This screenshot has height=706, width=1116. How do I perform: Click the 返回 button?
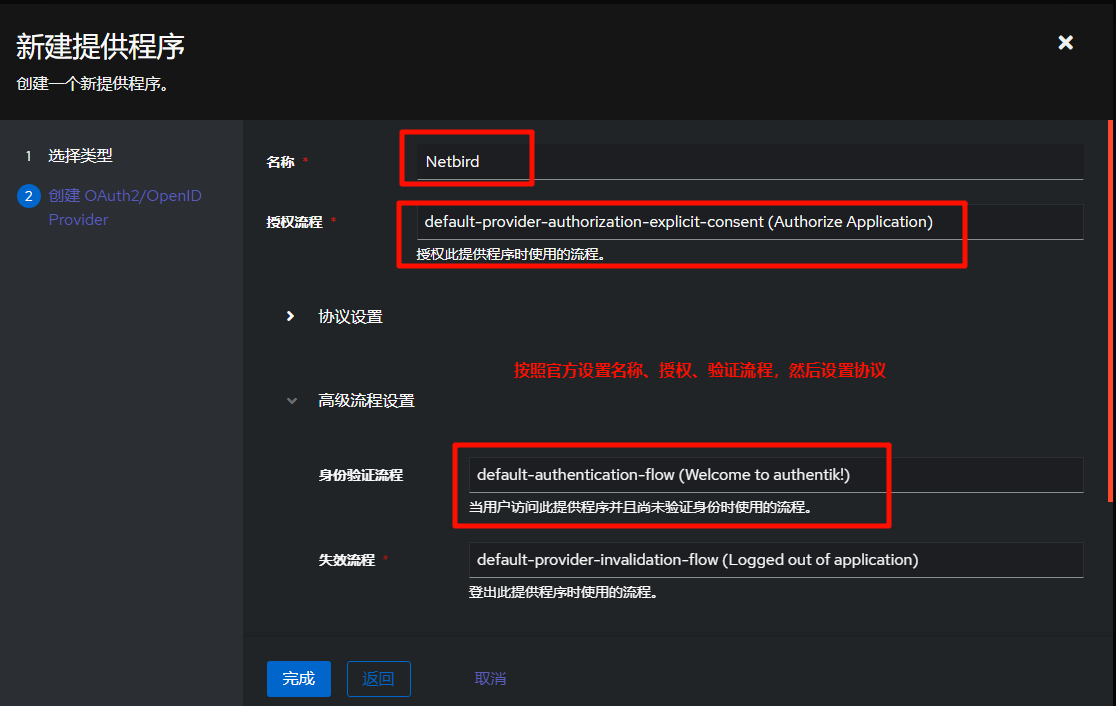click(x=378, y=679)
